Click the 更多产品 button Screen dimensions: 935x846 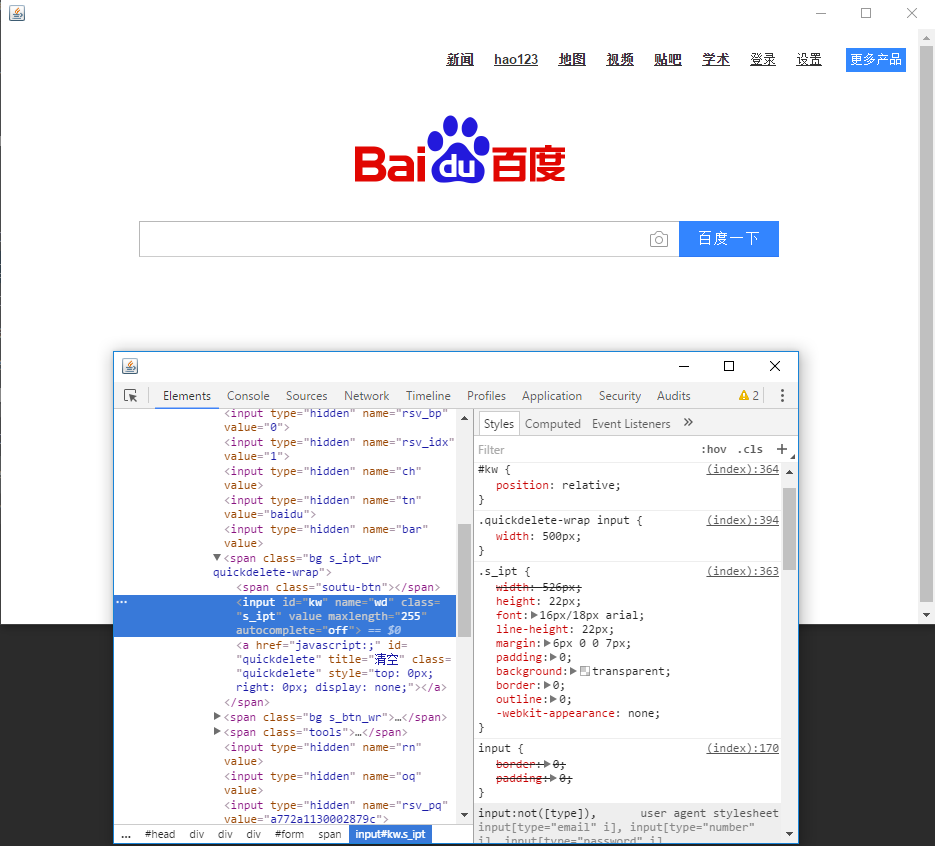(875, 60)
